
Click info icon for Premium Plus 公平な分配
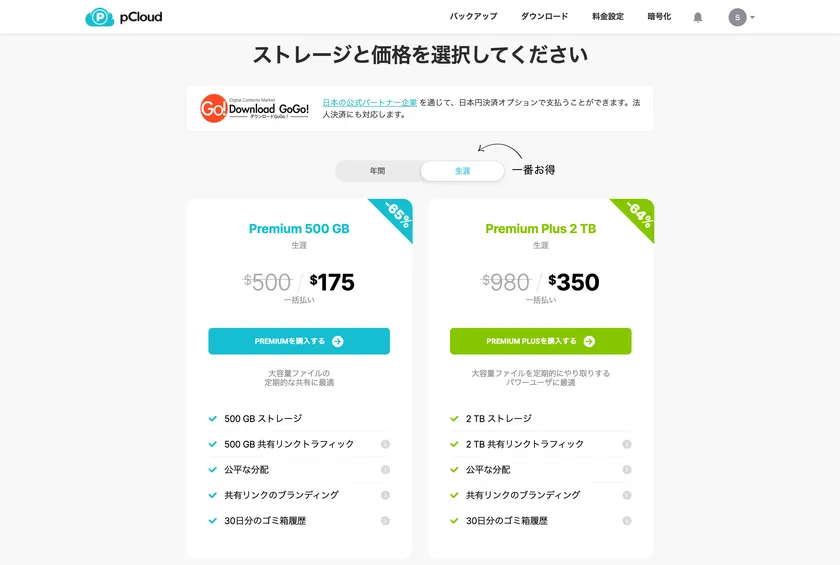coord(627,470)
